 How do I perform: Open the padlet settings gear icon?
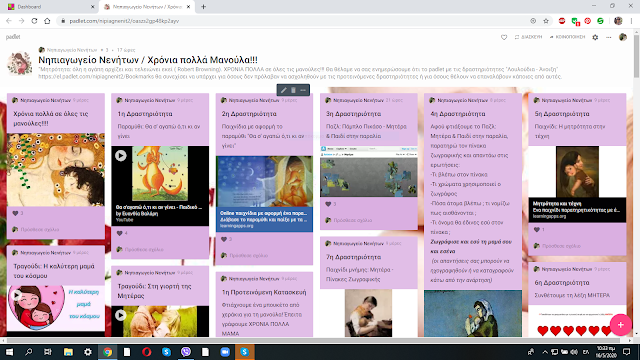(595, 37)
